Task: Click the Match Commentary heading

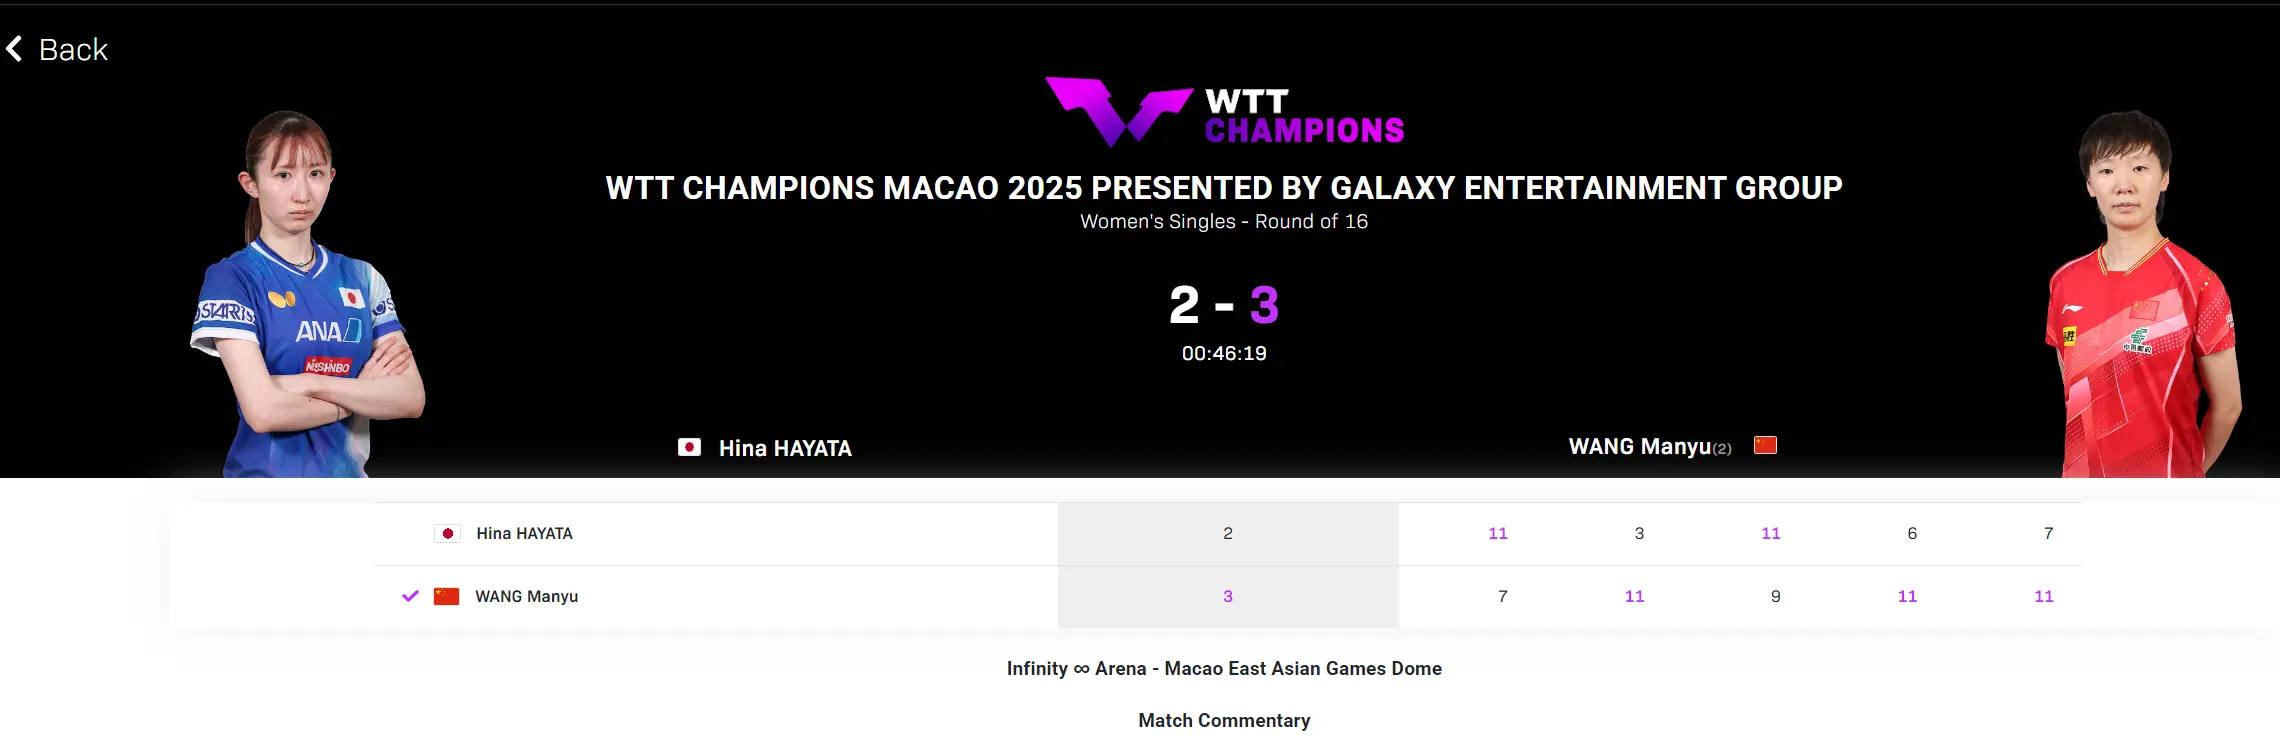Action: pyautogui.click(x=1224, y=721)
